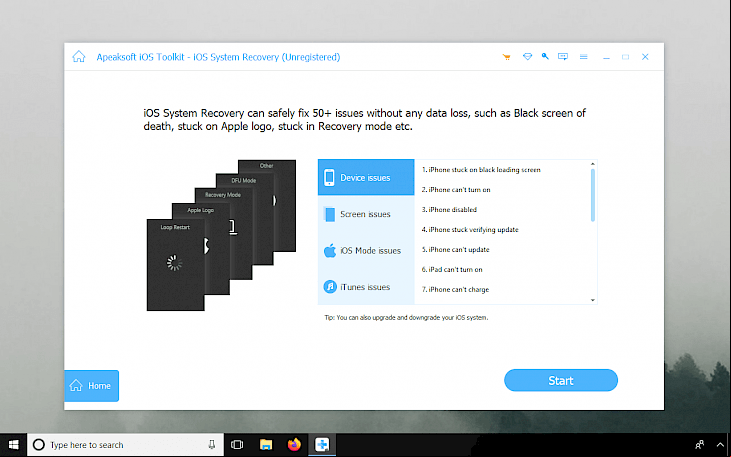Click the microphone icon in search box
Viewport: 731px width, 457px height.
(x=212, y=445)
